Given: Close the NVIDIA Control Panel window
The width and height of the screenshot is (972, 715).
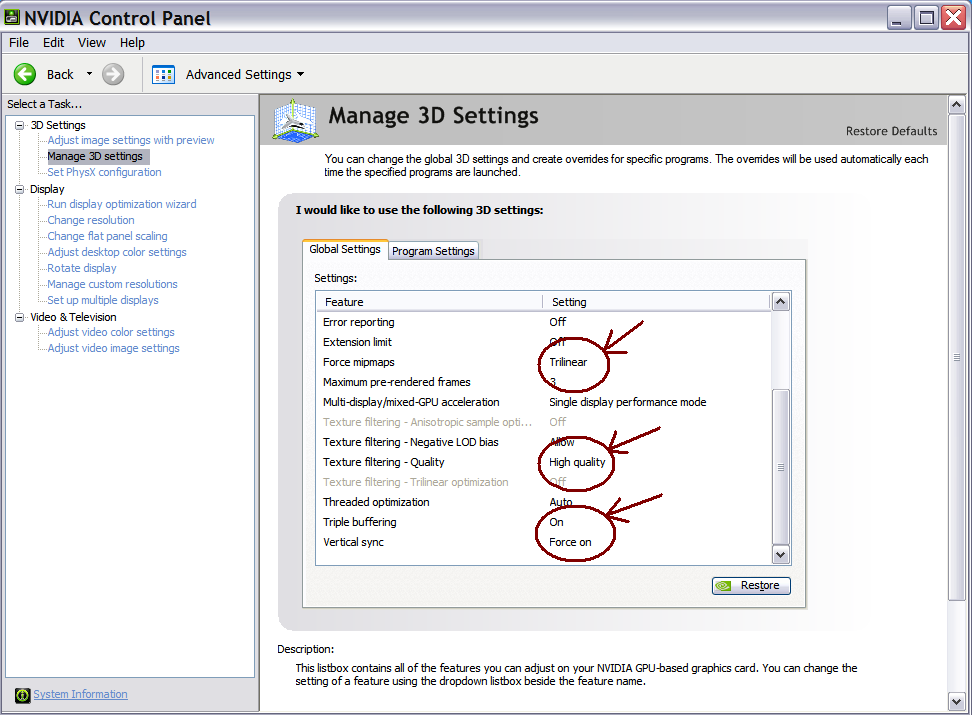Looking at the screenshot, I should (x=953, y=18).
